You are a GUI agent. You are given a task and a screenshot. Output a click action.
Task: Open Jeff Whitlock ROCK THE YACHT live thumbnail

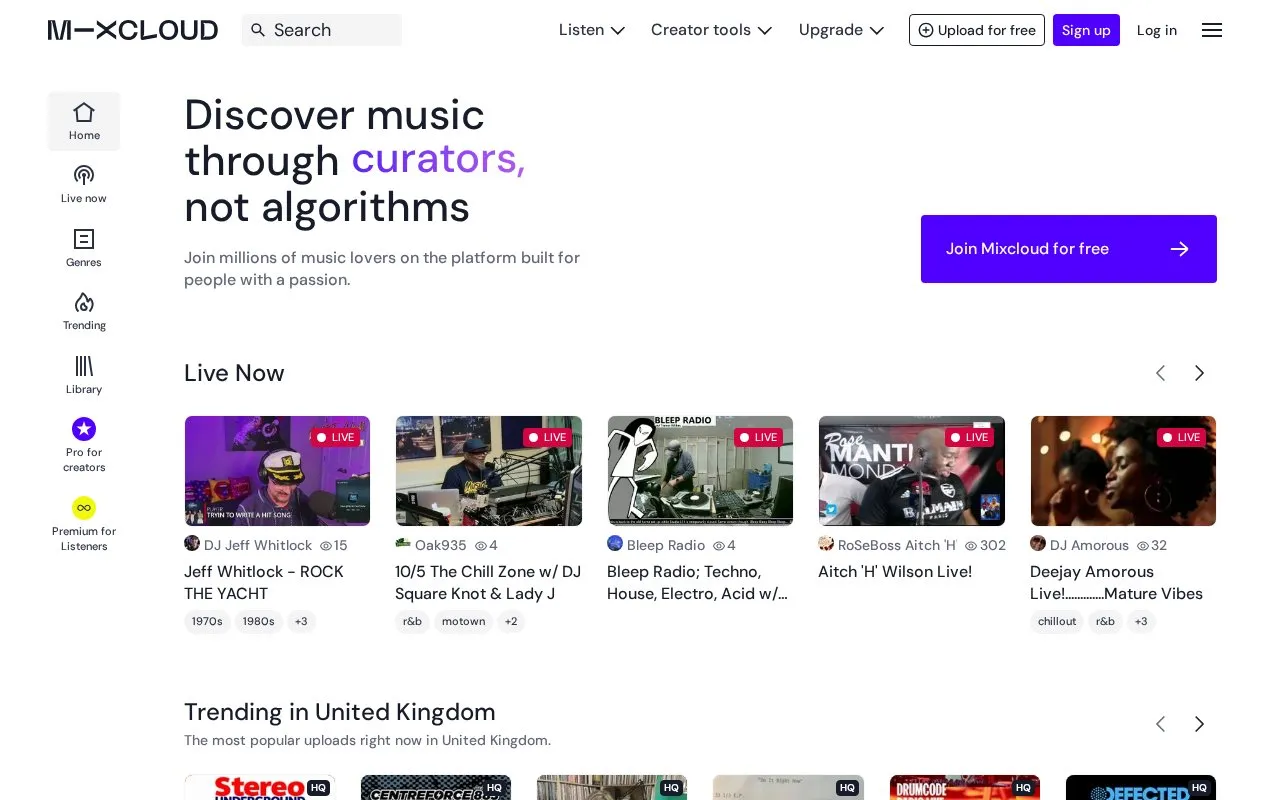tap(277, 471)
